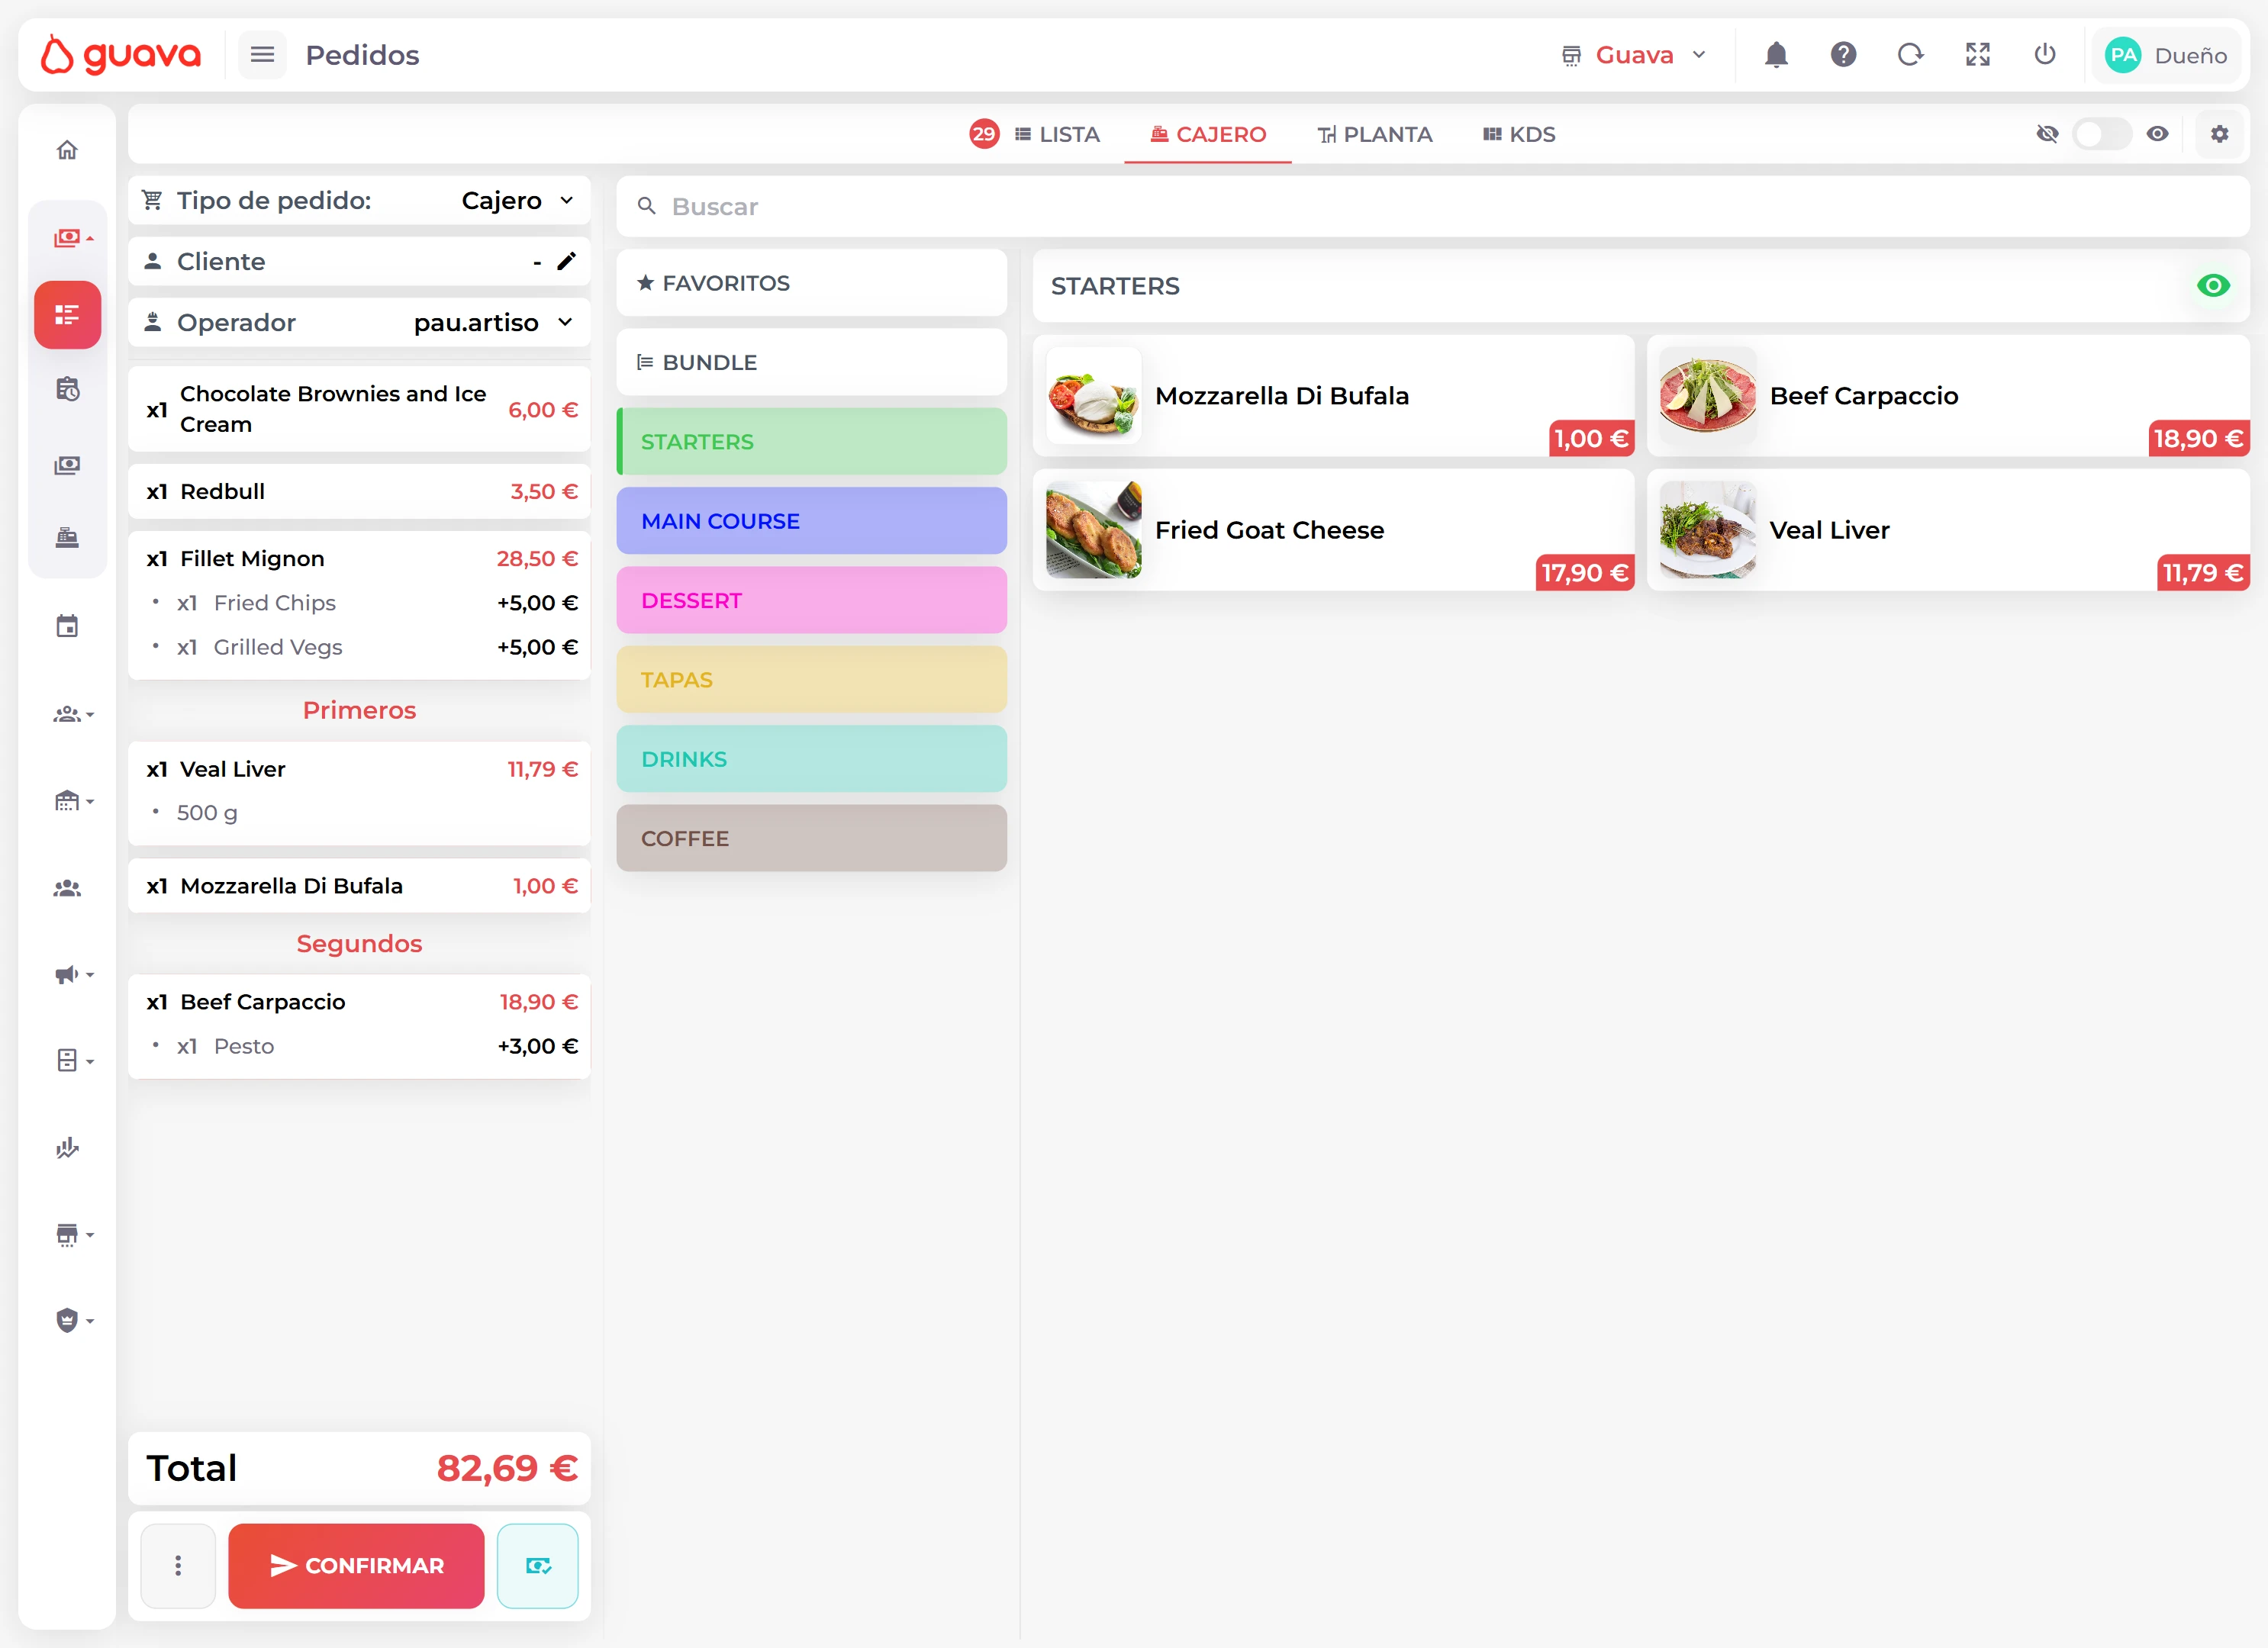Open the Tipo de pedido dropdown
The image size is (2268, 1648).
point(516,200)
